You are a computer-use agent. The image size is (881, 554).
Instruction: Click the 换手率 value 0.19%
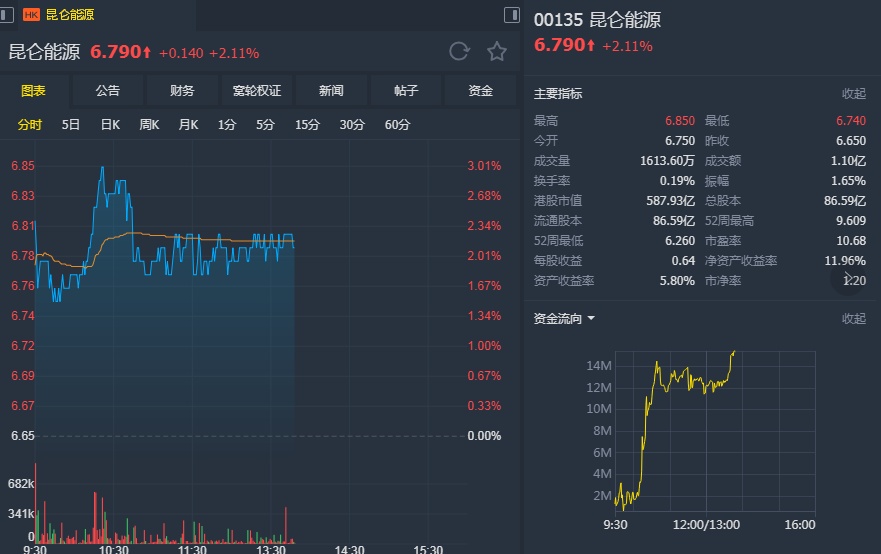pyautogui.click(x=677, y=181)
